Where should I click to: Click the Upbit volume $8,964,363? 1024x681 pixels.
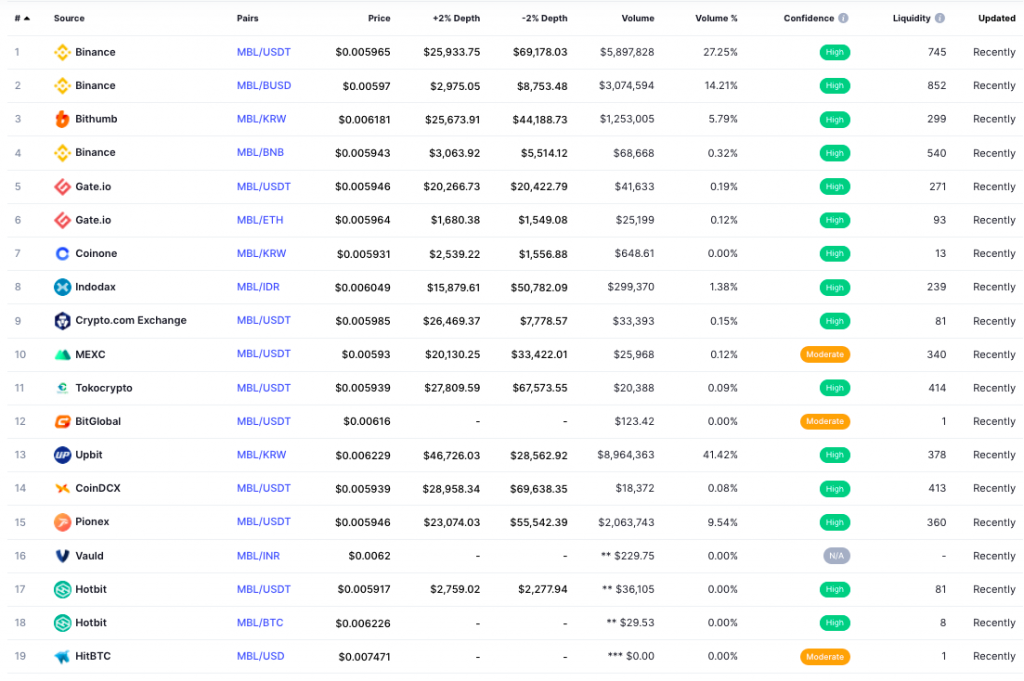point(626,455)
